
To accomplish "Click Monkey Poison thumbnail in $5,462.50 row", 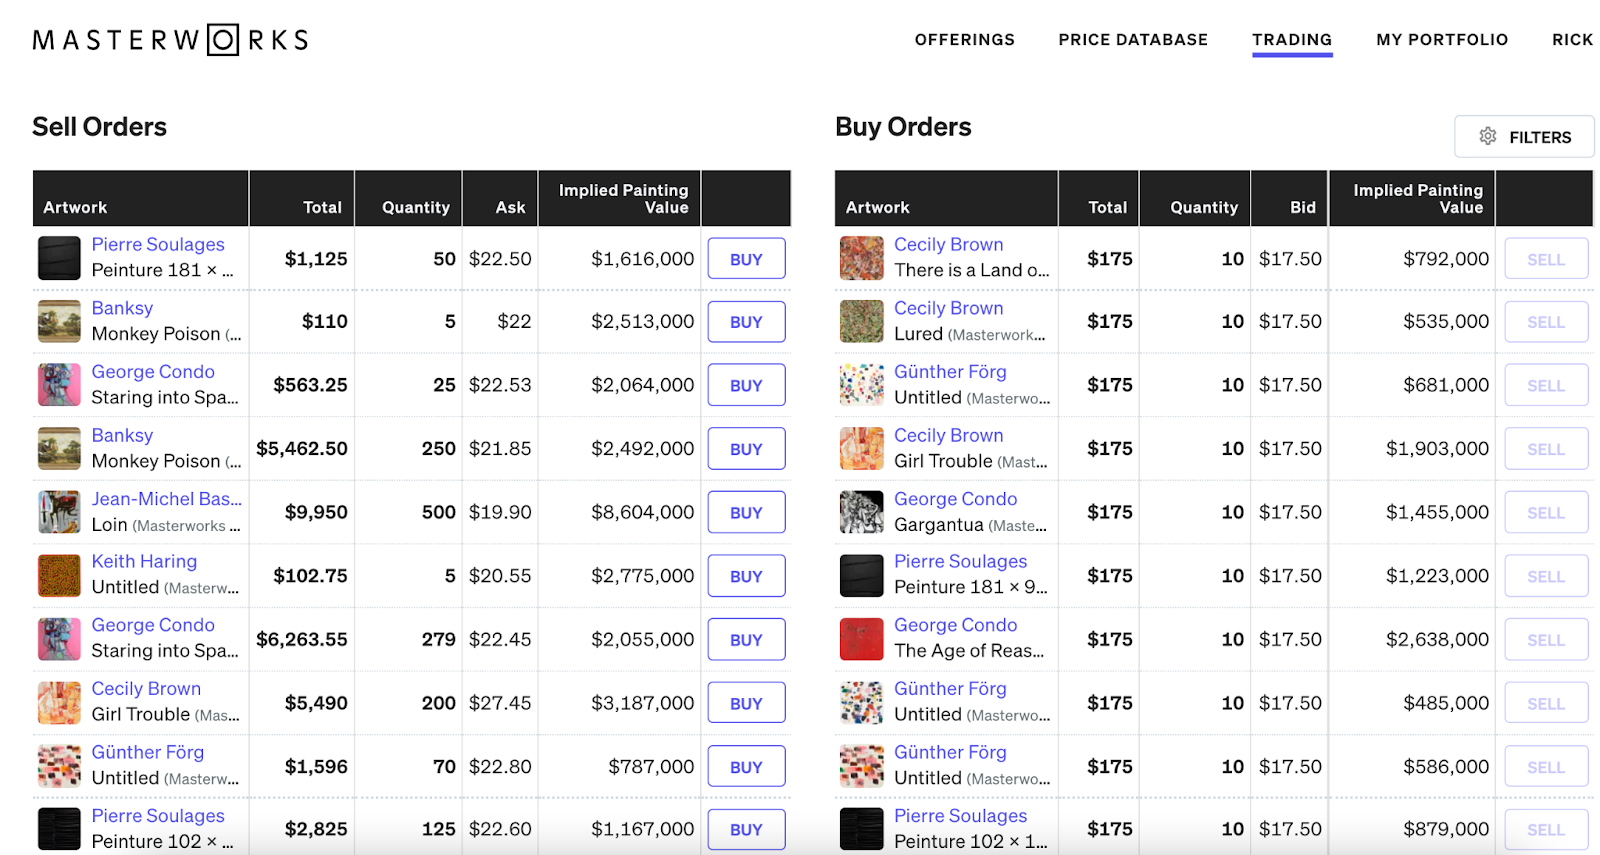I will coord(59,449).
